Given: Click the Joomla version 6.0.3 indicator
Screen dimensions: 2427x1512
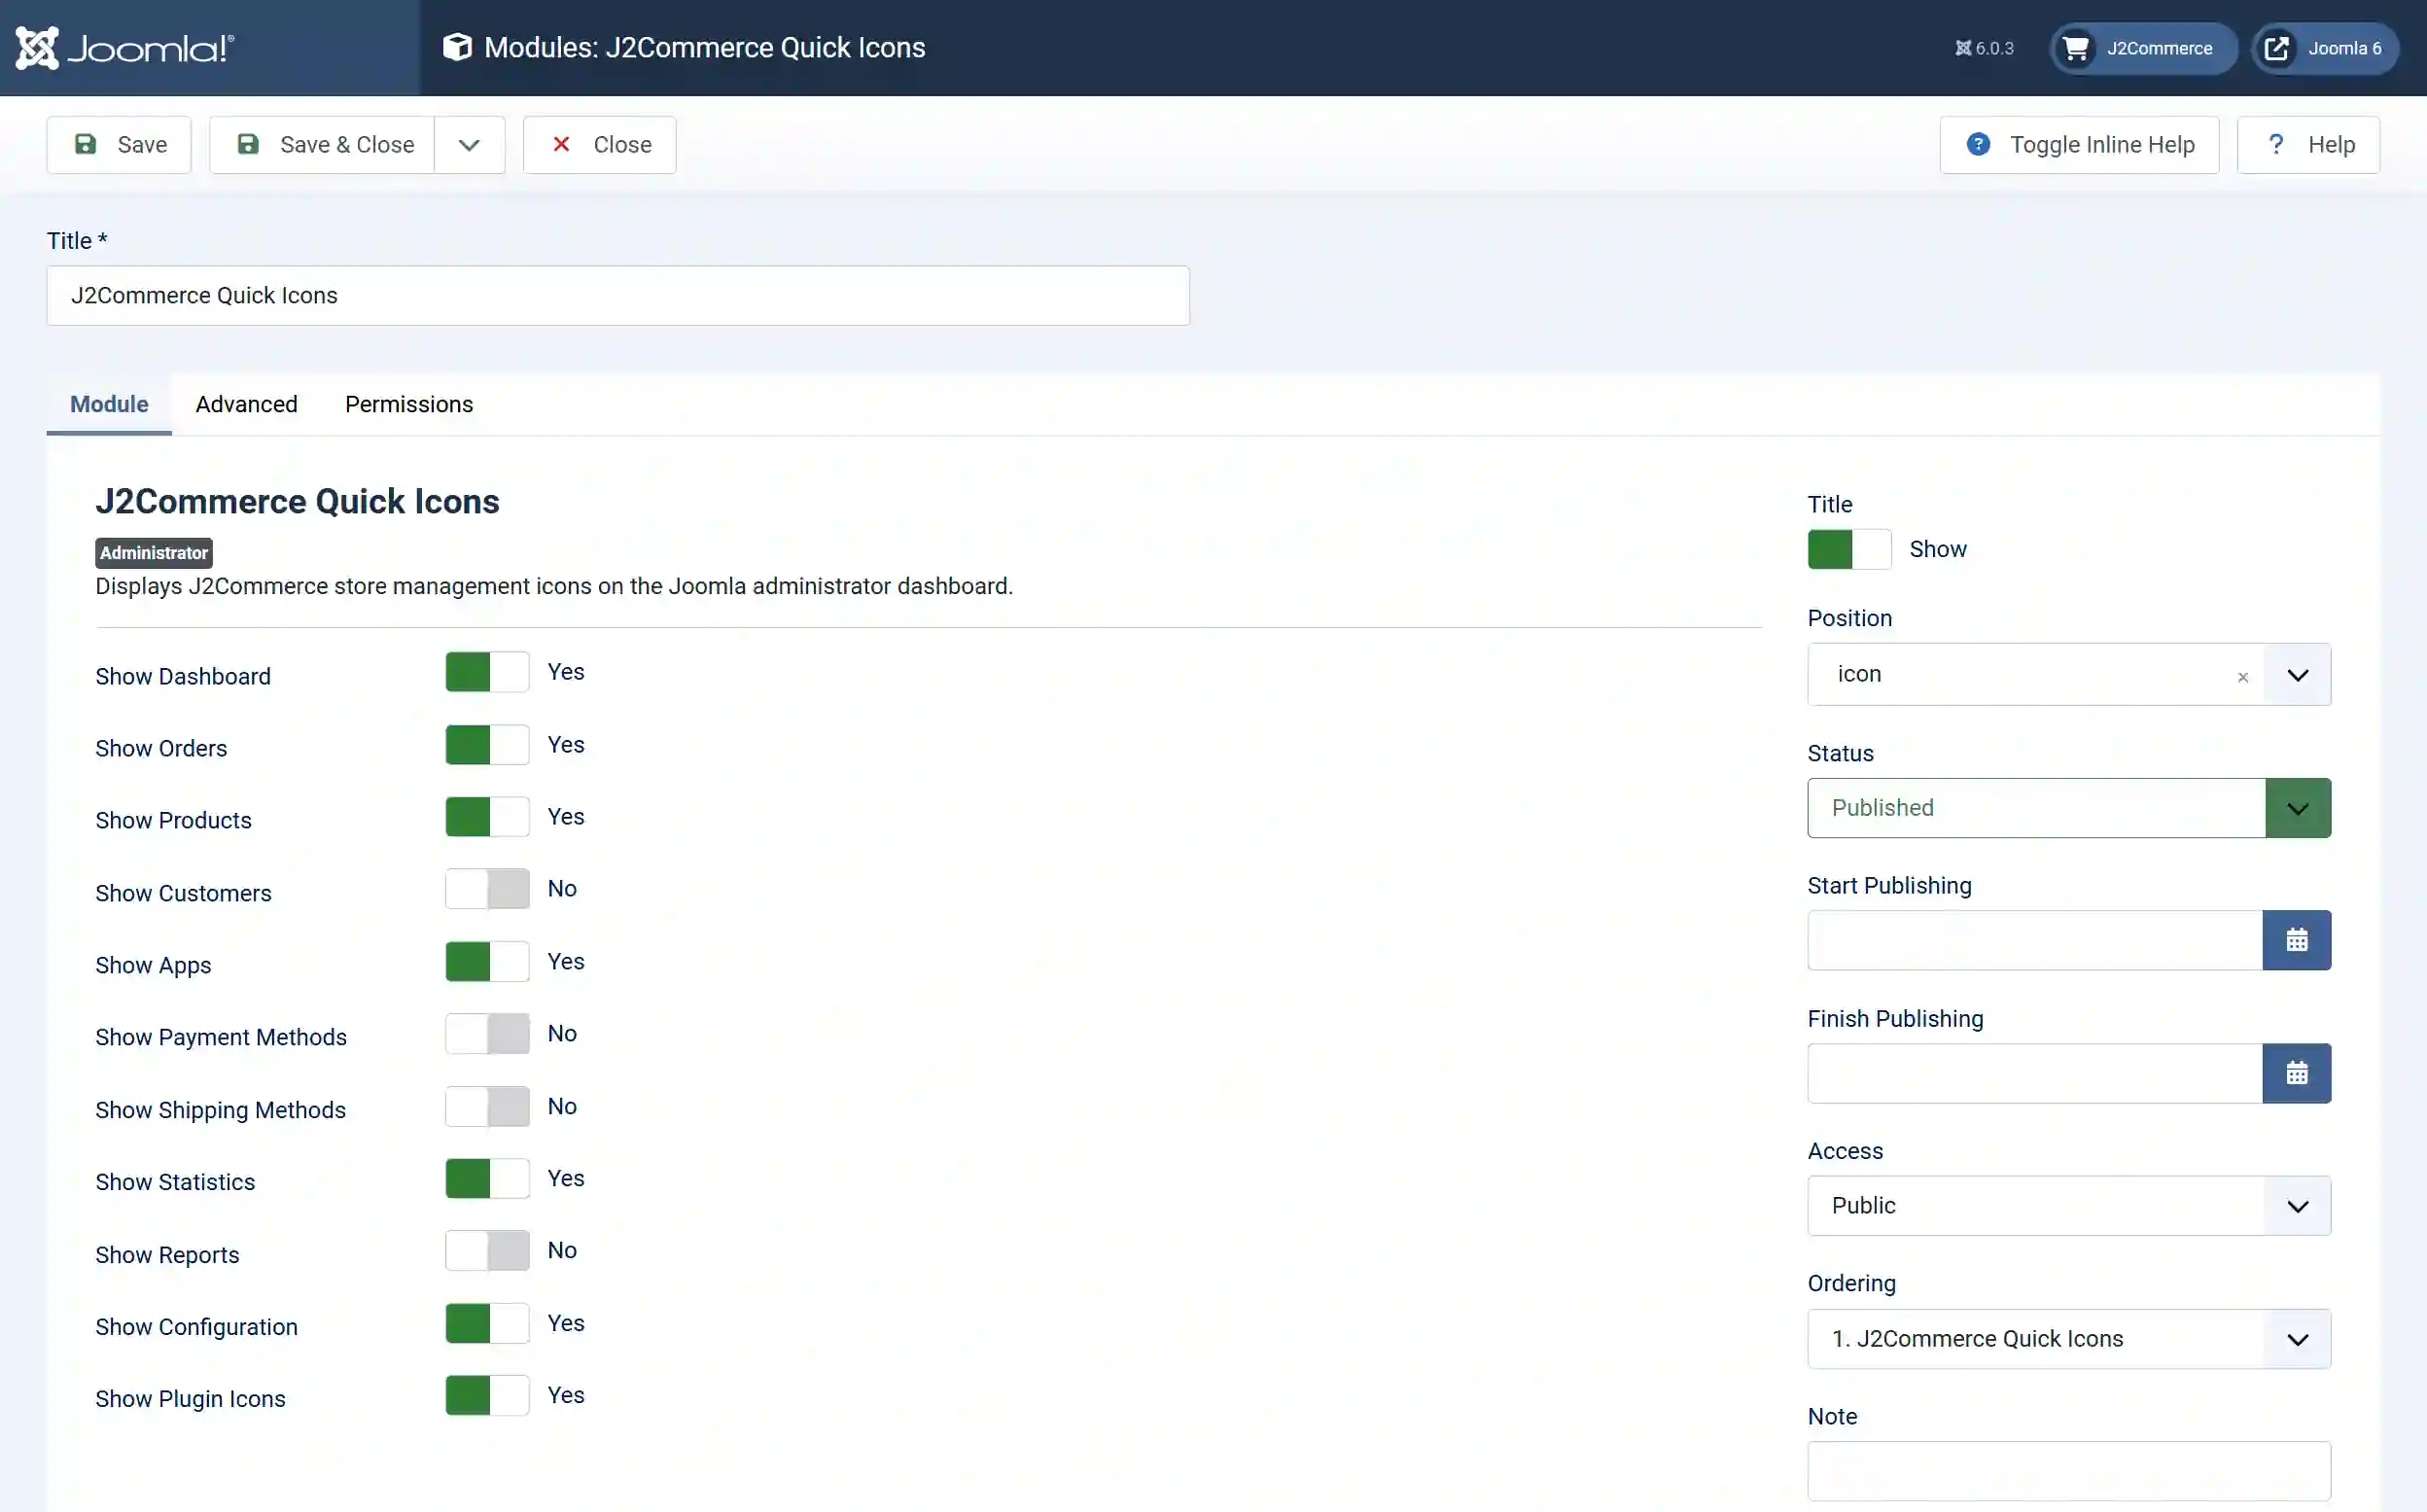Looking at the screenshot, I should 1984,48.
